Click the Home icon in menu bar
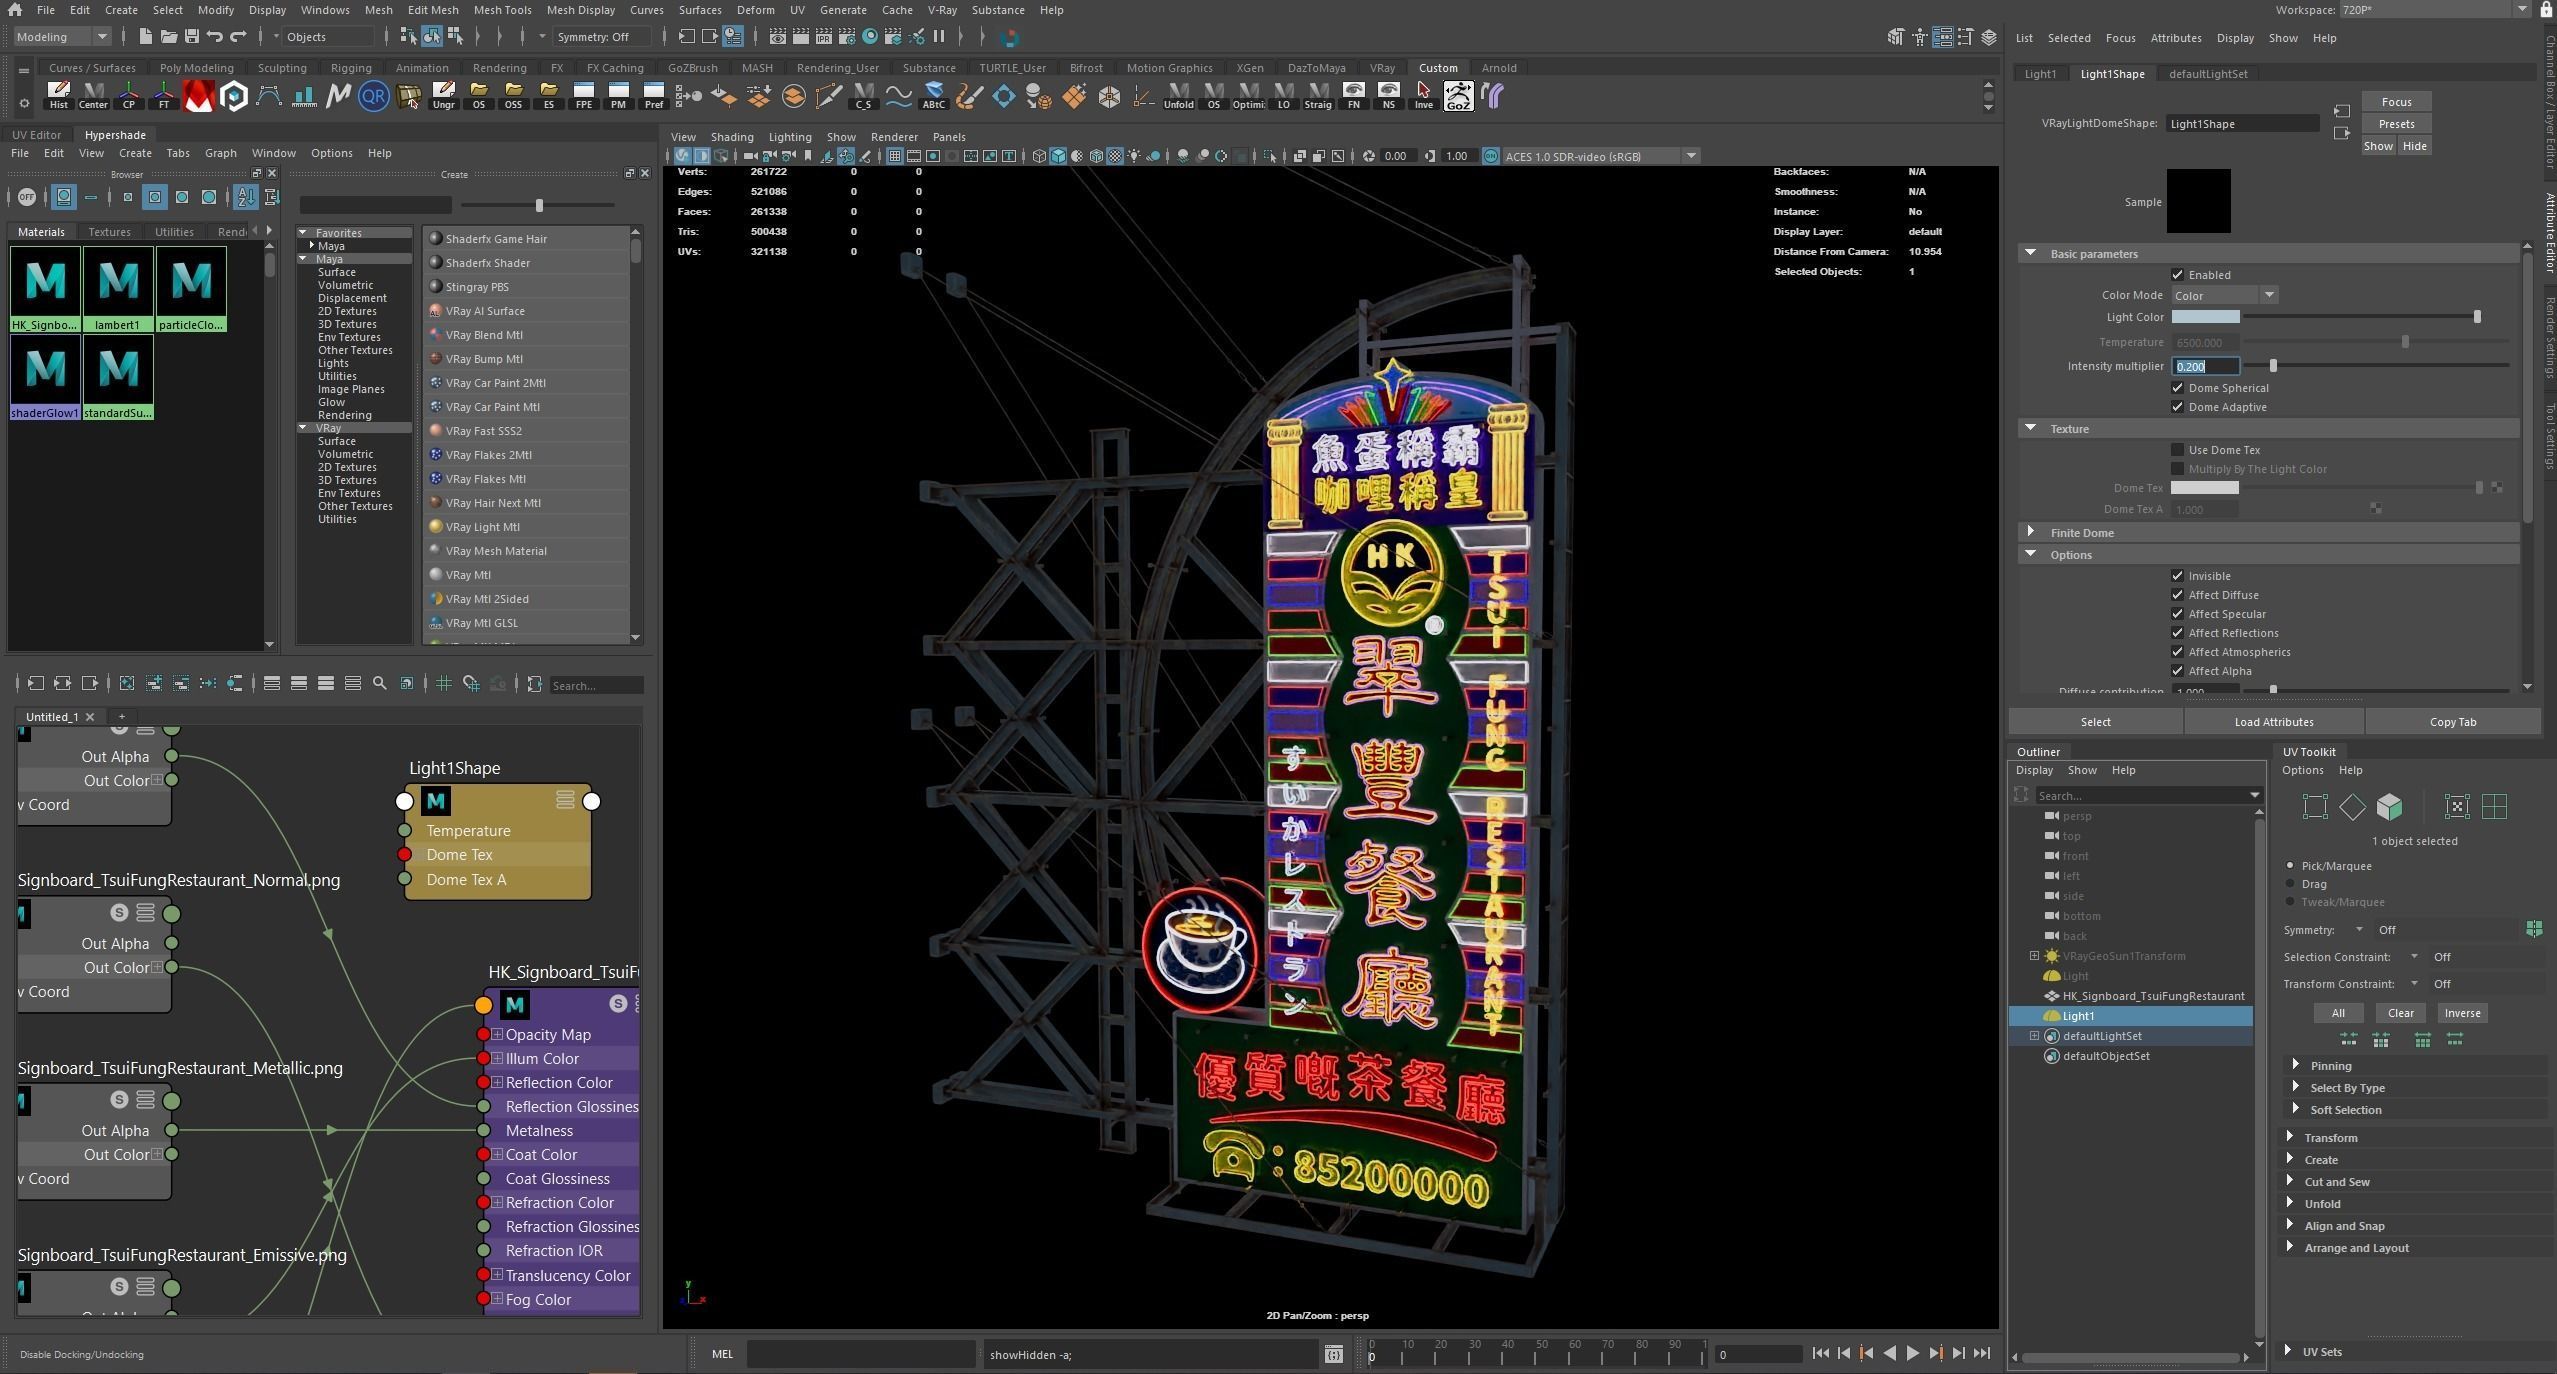This screenshot has height=1374, width=2557. point(14,10)
